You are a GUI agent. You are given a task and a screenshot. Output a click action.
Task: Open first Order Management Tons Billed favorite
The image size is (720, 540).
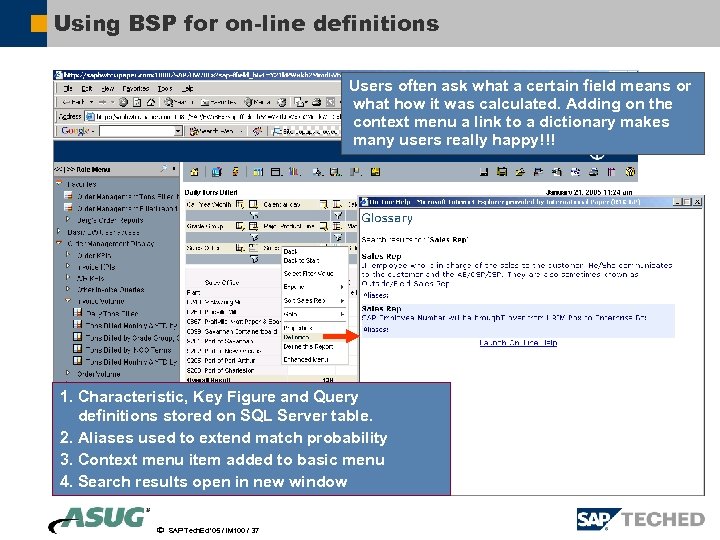pyautogui.click(x=128, y=196)
